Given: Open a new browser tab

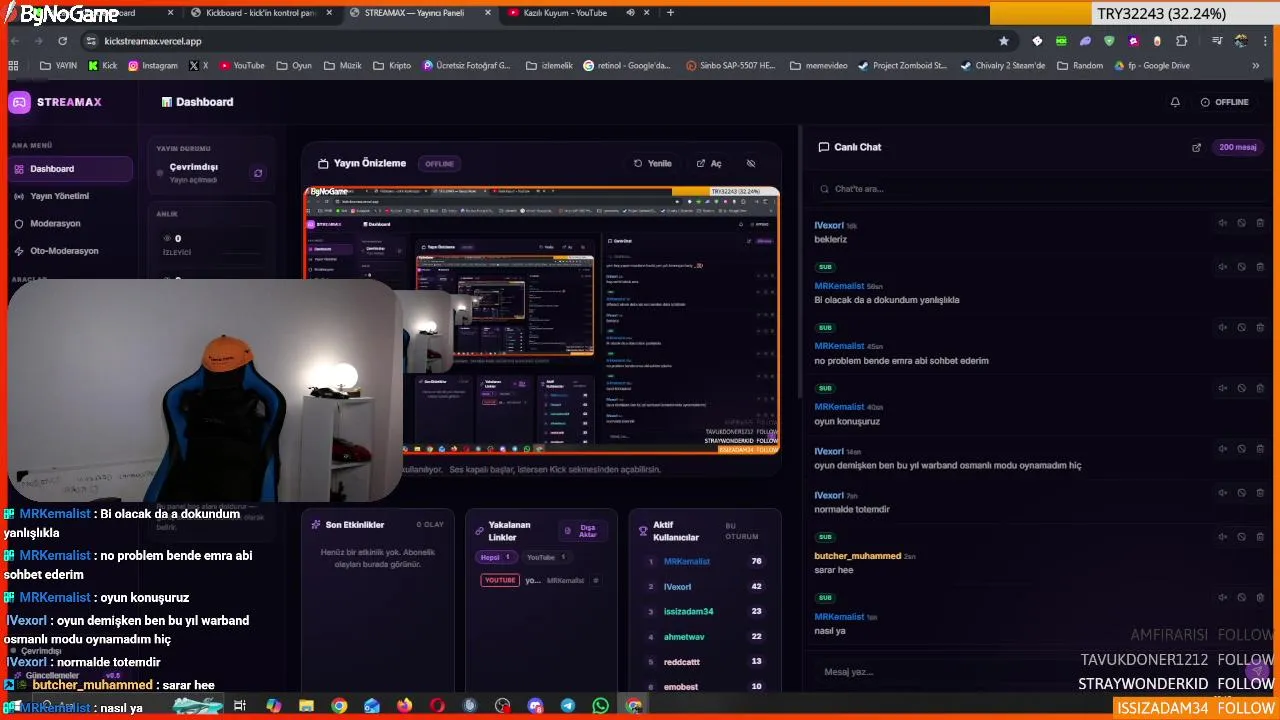Looking at the screenshot, I should tap(670, 13).
